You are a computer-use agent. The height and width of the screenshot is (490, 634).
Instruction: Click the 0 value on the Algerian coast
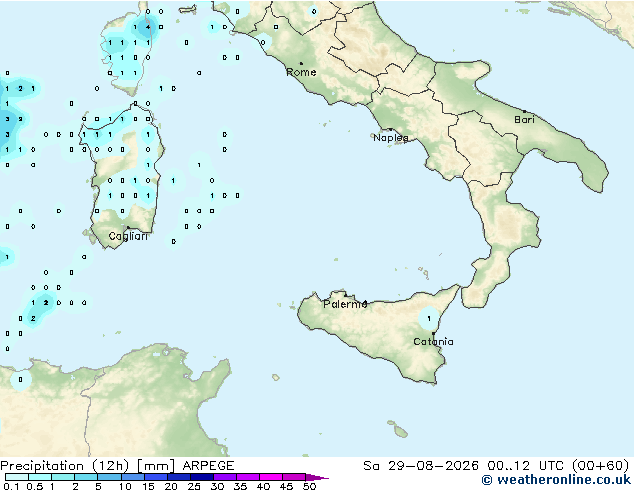[x=20, y=380]
